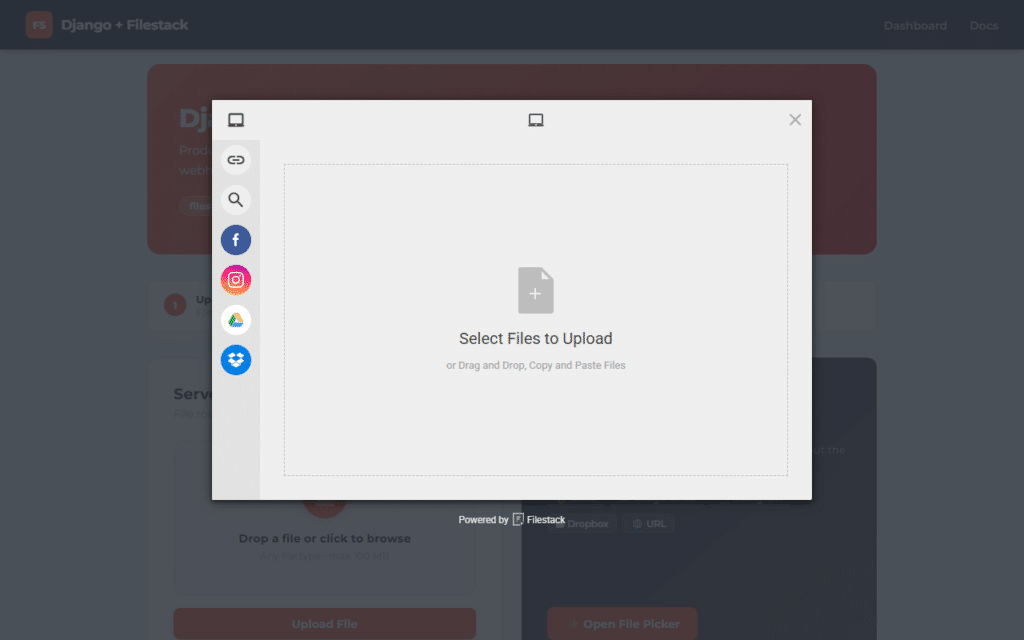Select Instagram source icon
Image resolution: width=1024 pixels, height=640 pixels.
click(x=236, y=280)
